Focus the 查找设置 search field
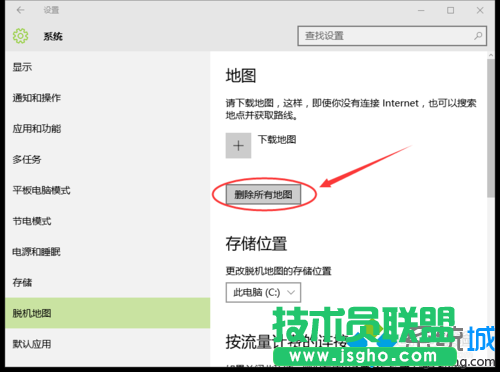This screenshot has width=500, height=372. [392, 36]
